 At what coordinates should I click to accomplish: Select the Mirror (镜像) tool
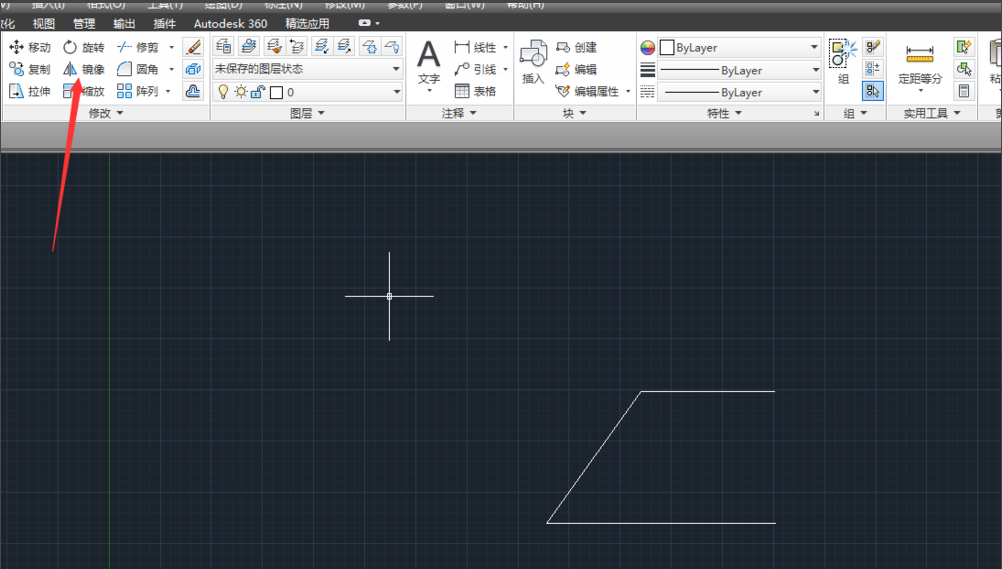tap(83, 69)
